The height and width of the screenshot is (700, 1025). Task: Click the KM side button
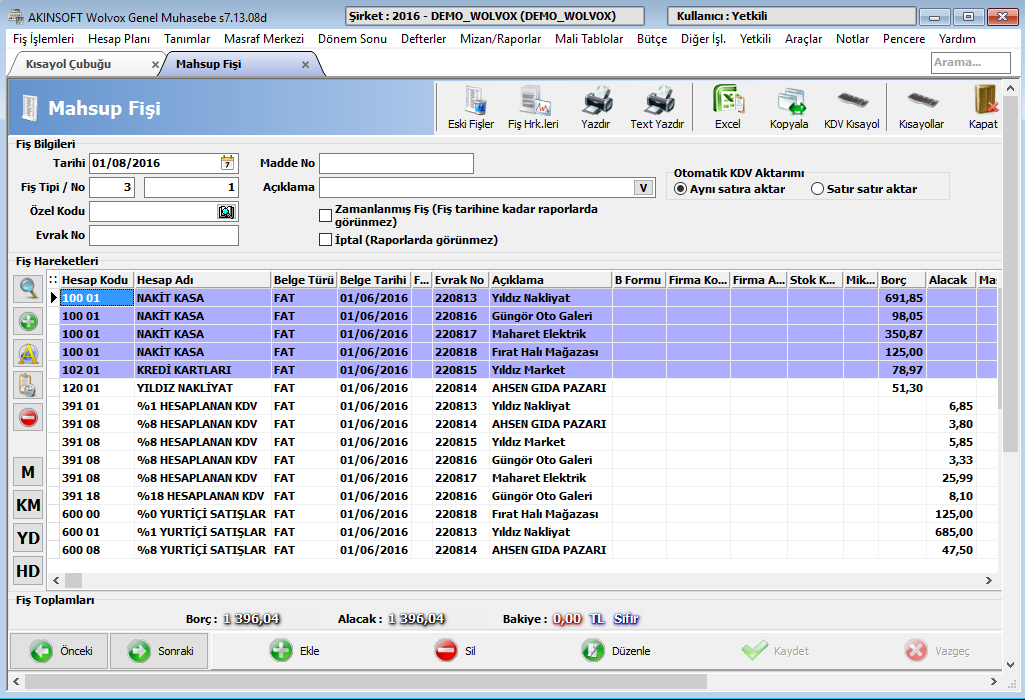tap(28, 505)
